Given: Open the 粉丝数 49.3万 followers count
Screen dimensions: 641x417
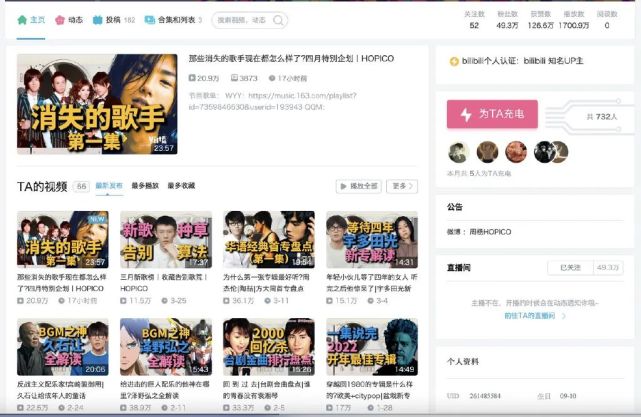Looking at the screenshot, I should coord(507,20).
